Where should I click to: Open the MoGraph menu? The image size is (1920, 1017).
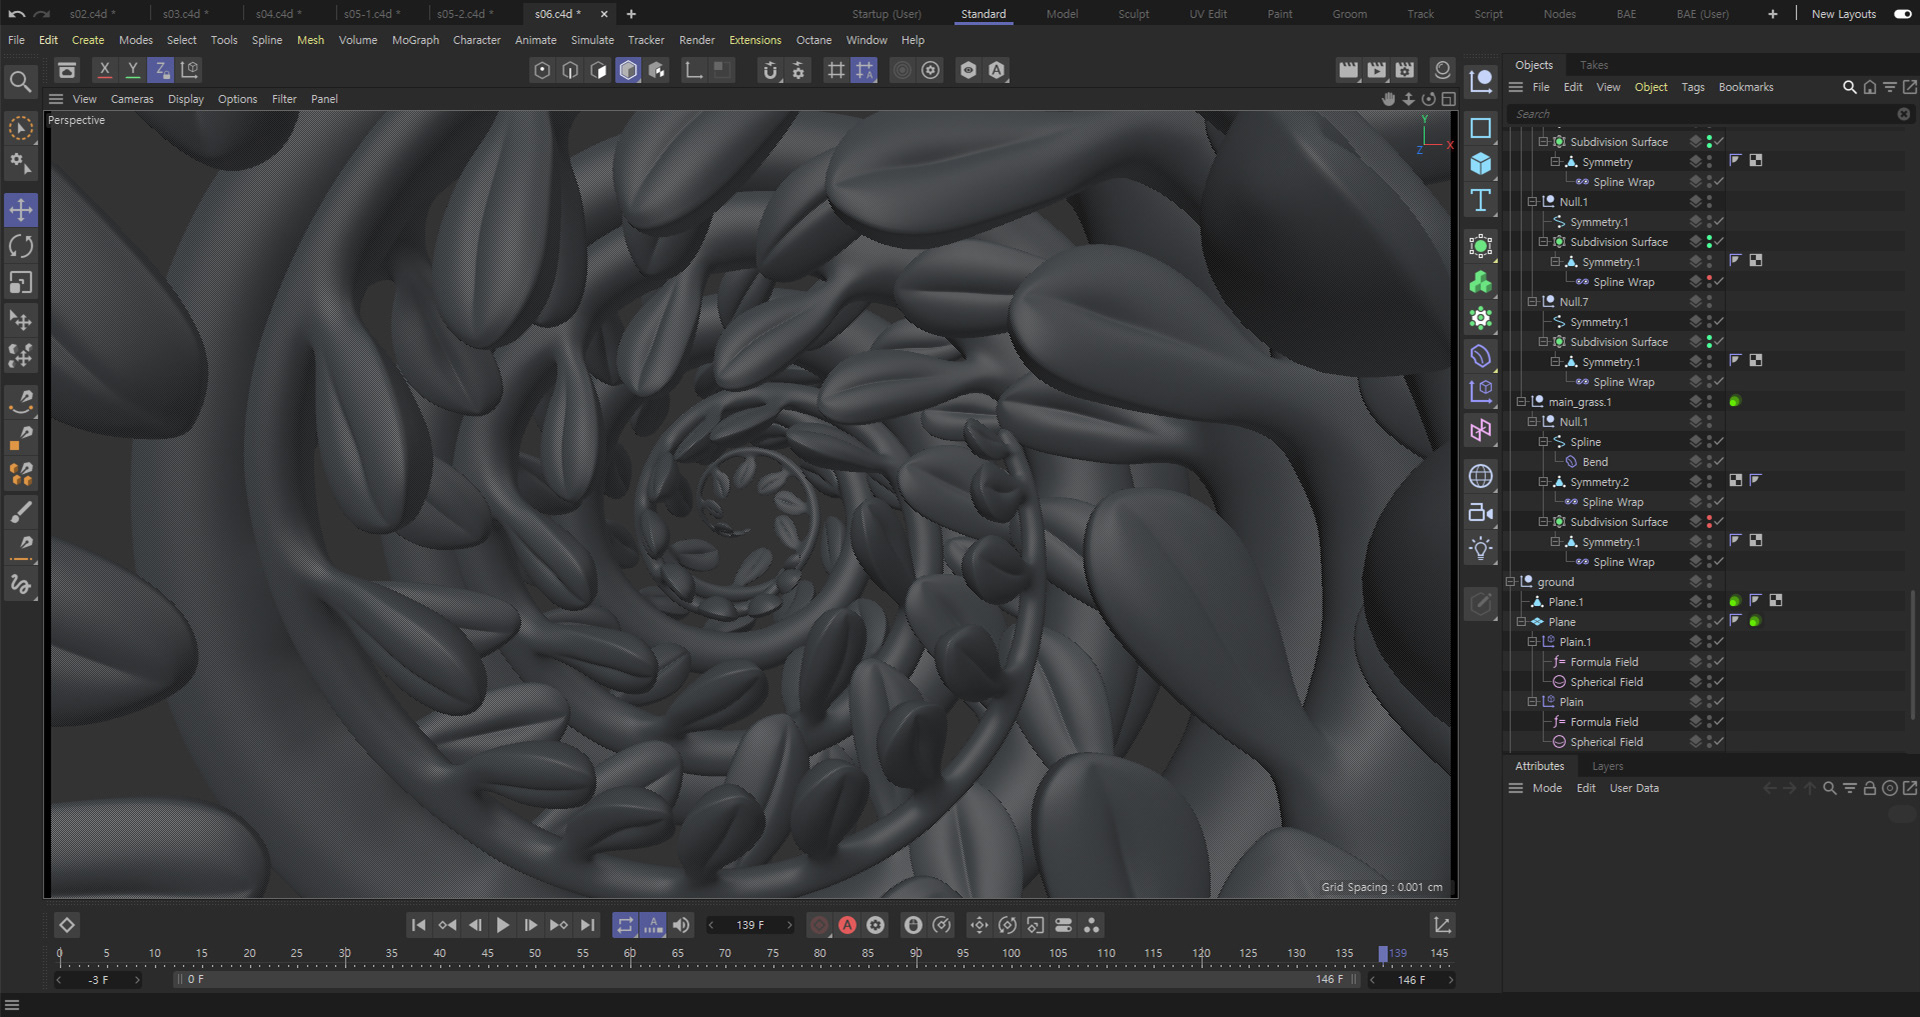pyautogui.click(x=415, y=40)
